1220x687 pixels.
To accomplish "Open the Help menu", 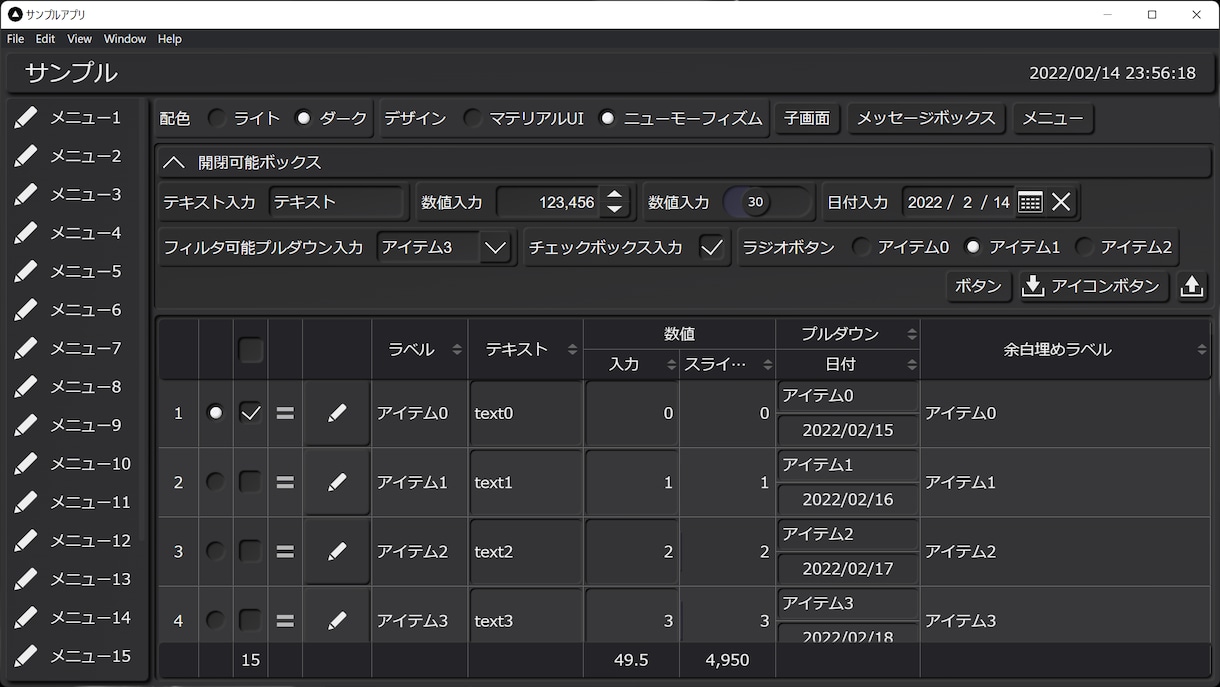I will pyautogui.click(x=170, y=39).
